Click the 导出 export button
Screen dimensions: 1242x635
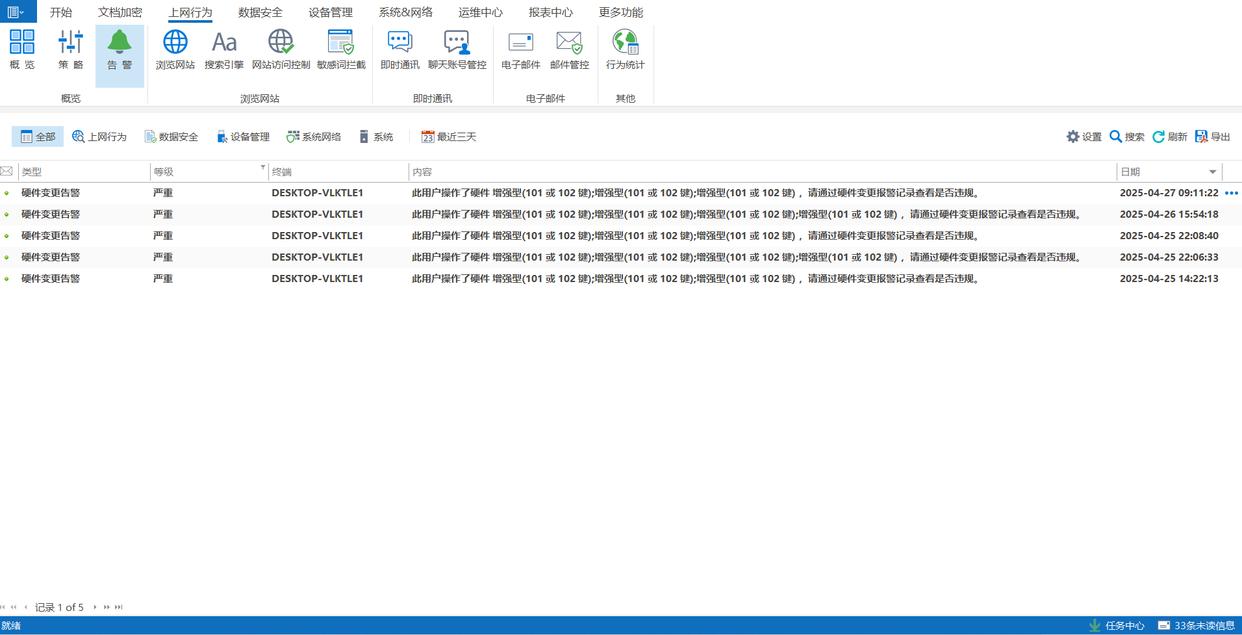pyautogui.click(x=1213, y=137)
